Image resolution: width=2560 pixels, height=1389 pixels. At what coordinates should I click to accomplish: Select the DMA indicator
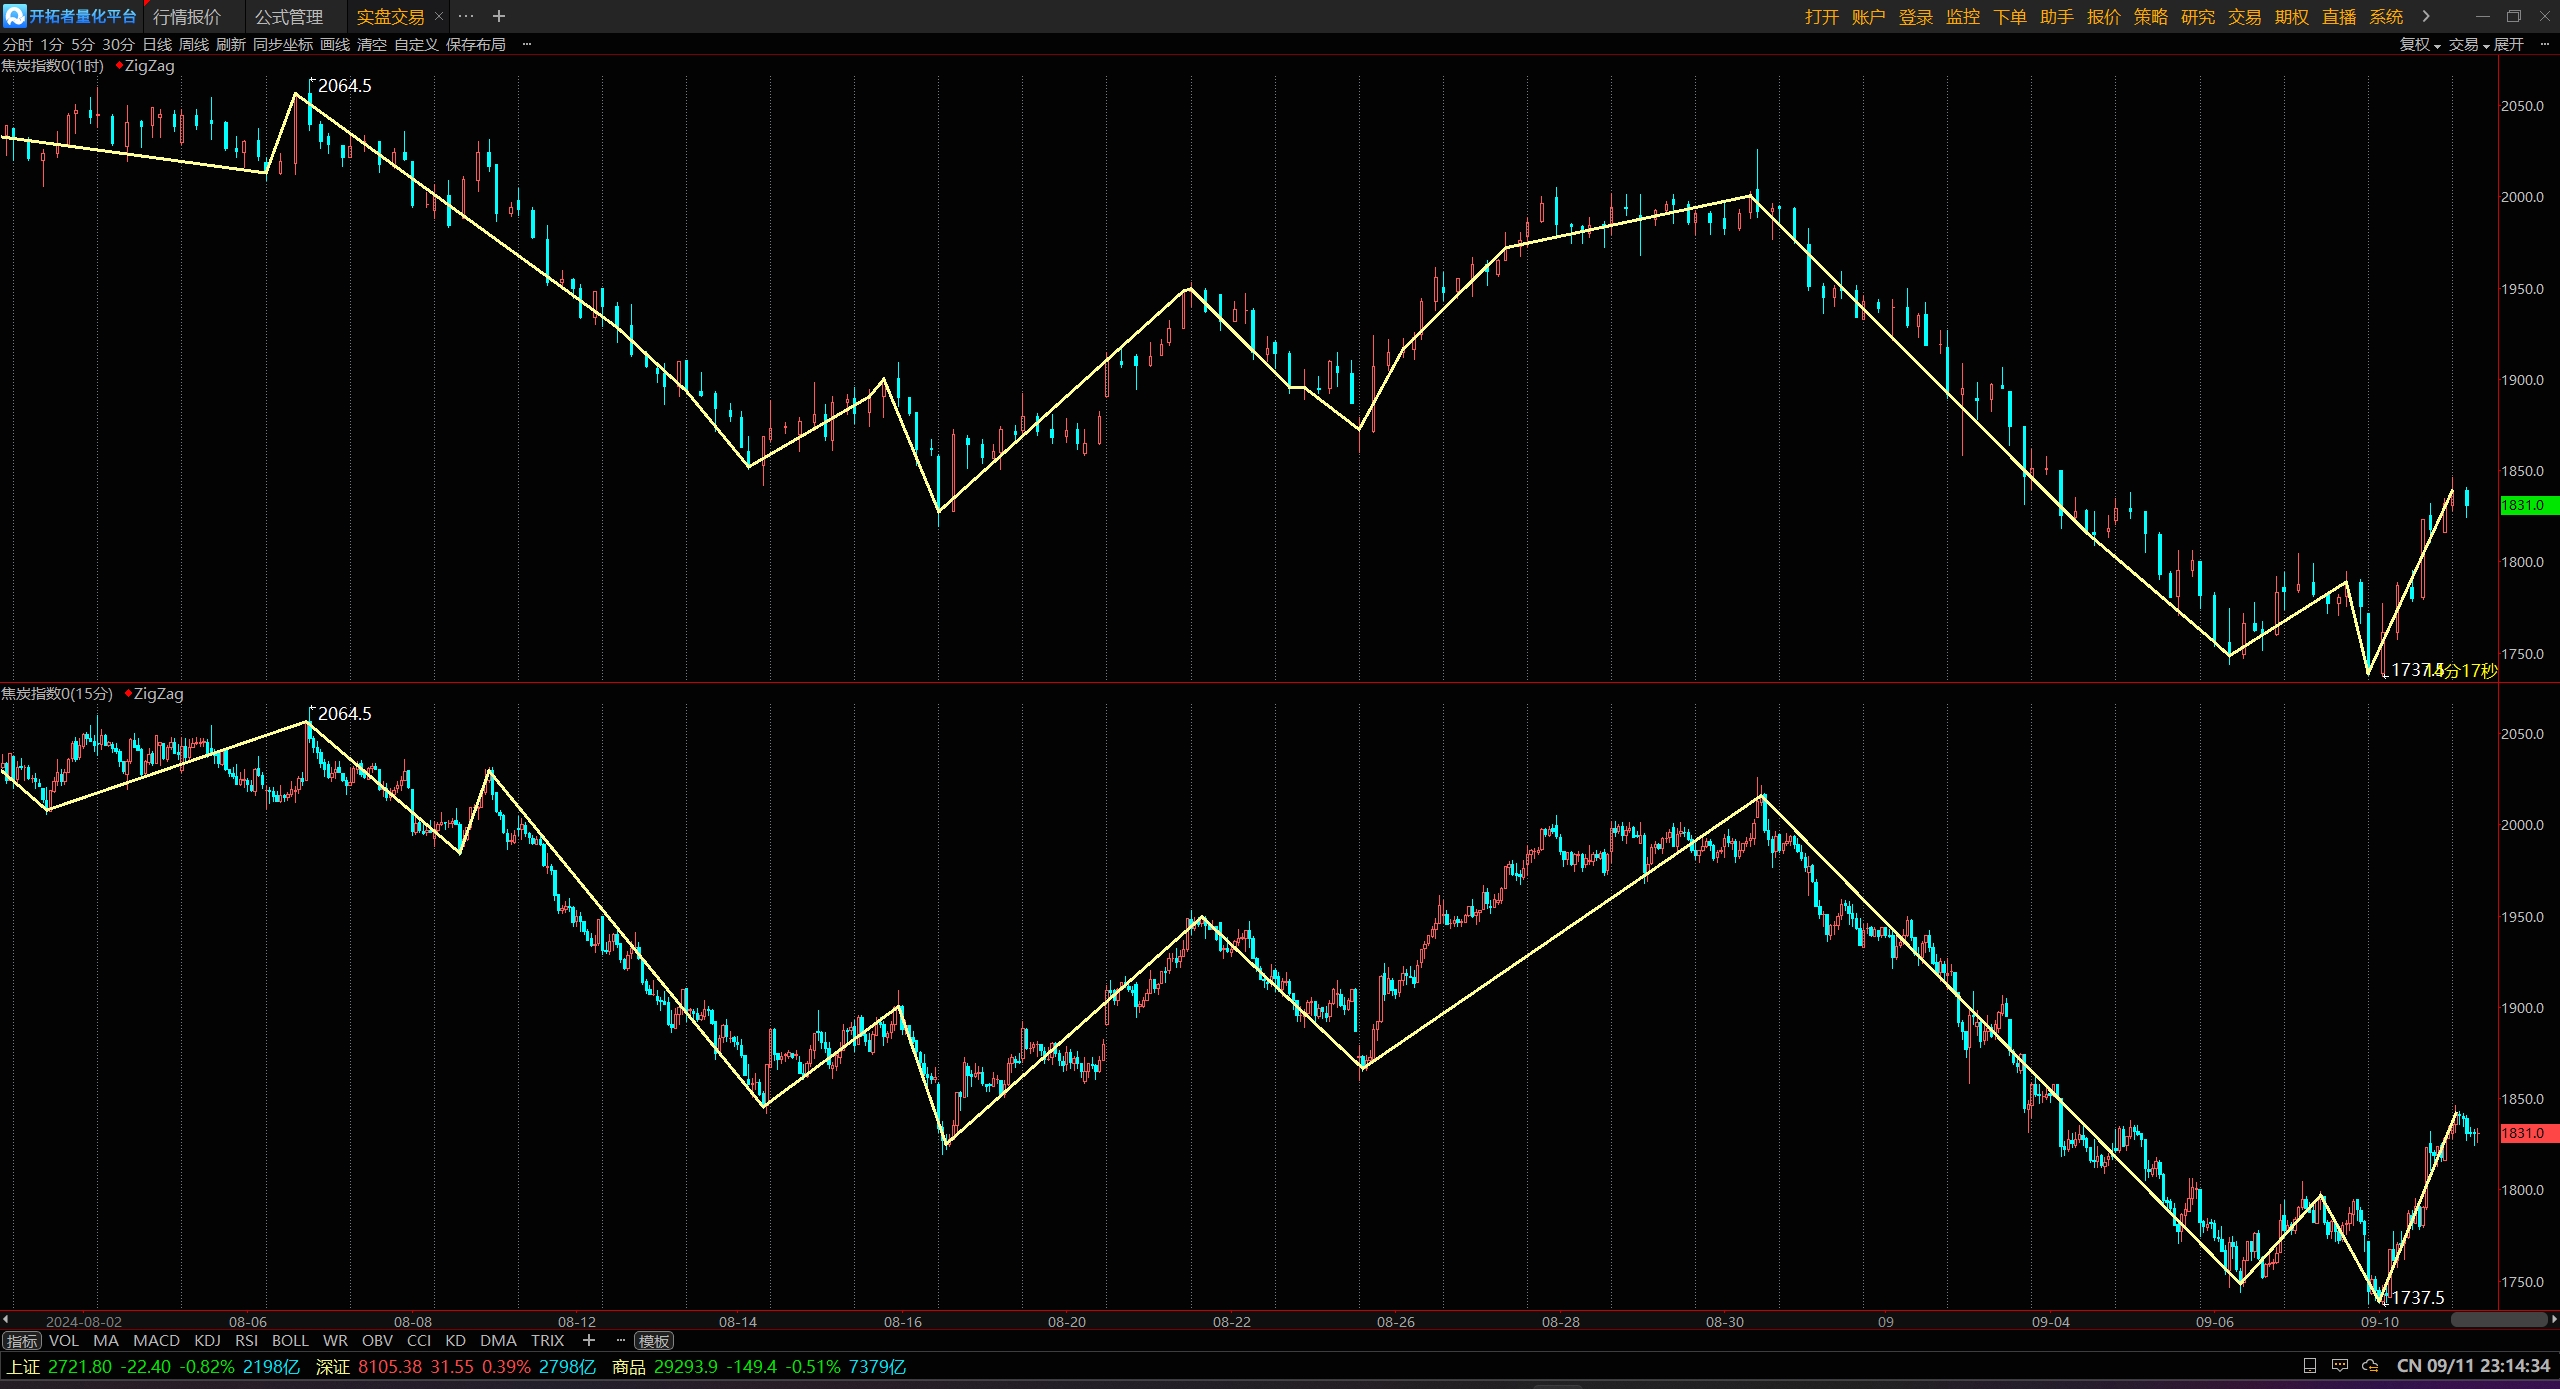(x=498, y=1340)
